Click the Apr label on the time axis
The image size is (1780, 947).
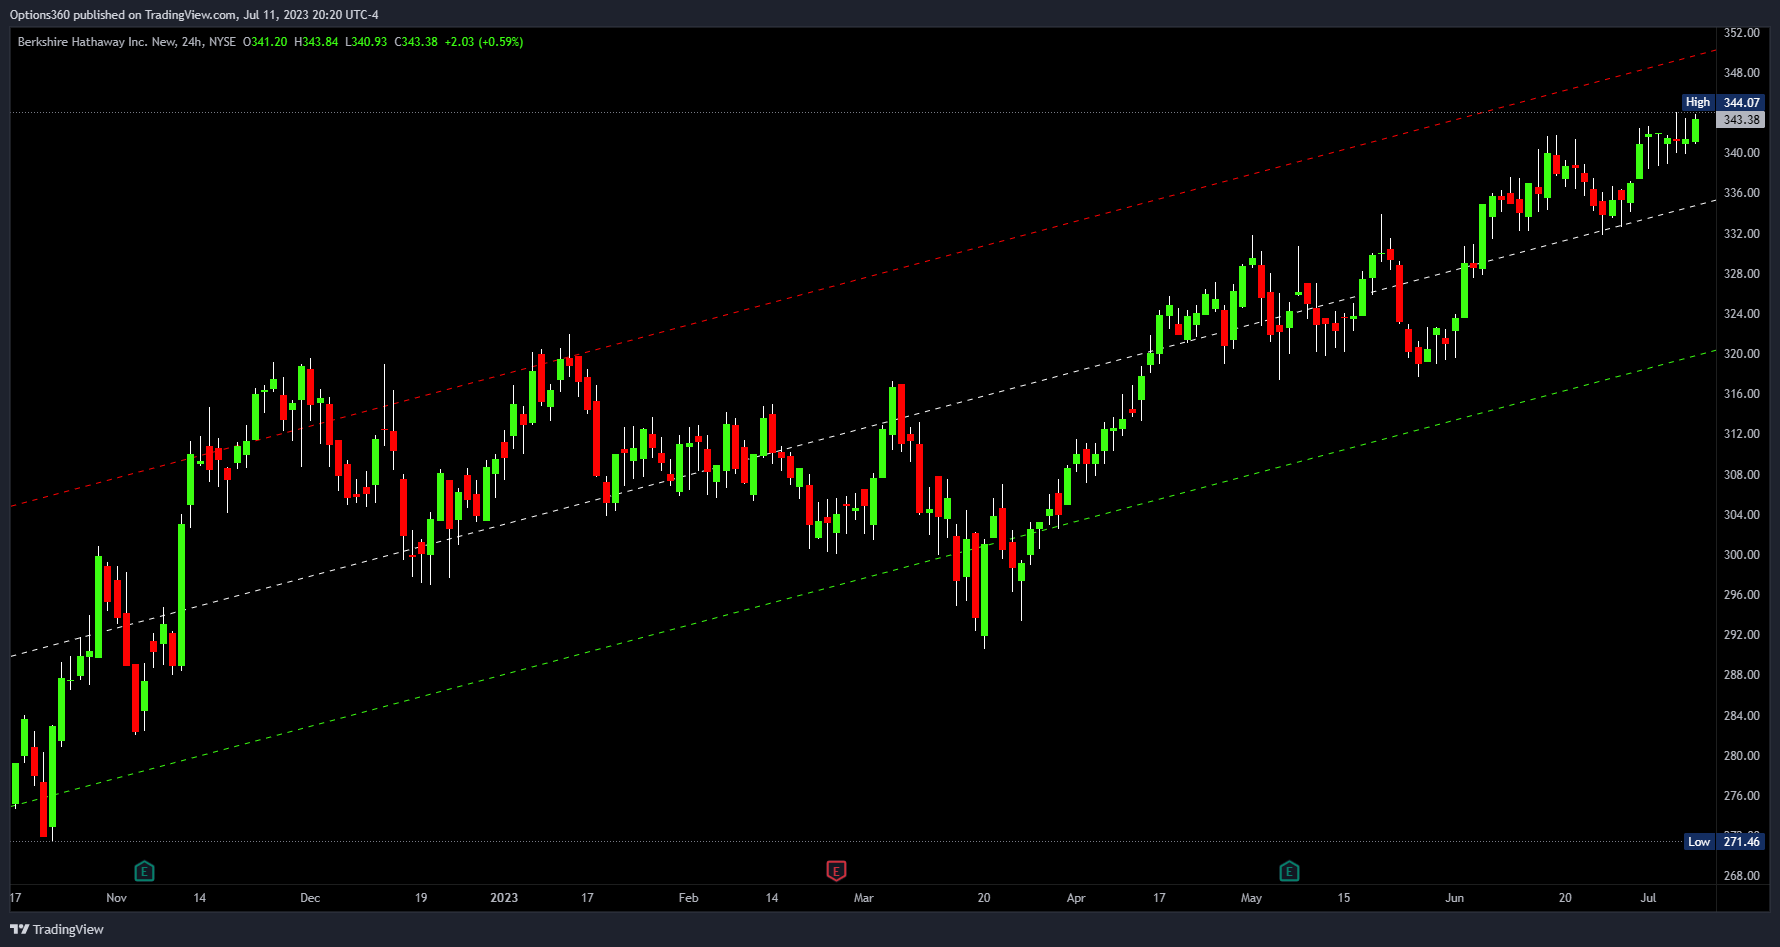[1076, 898]
